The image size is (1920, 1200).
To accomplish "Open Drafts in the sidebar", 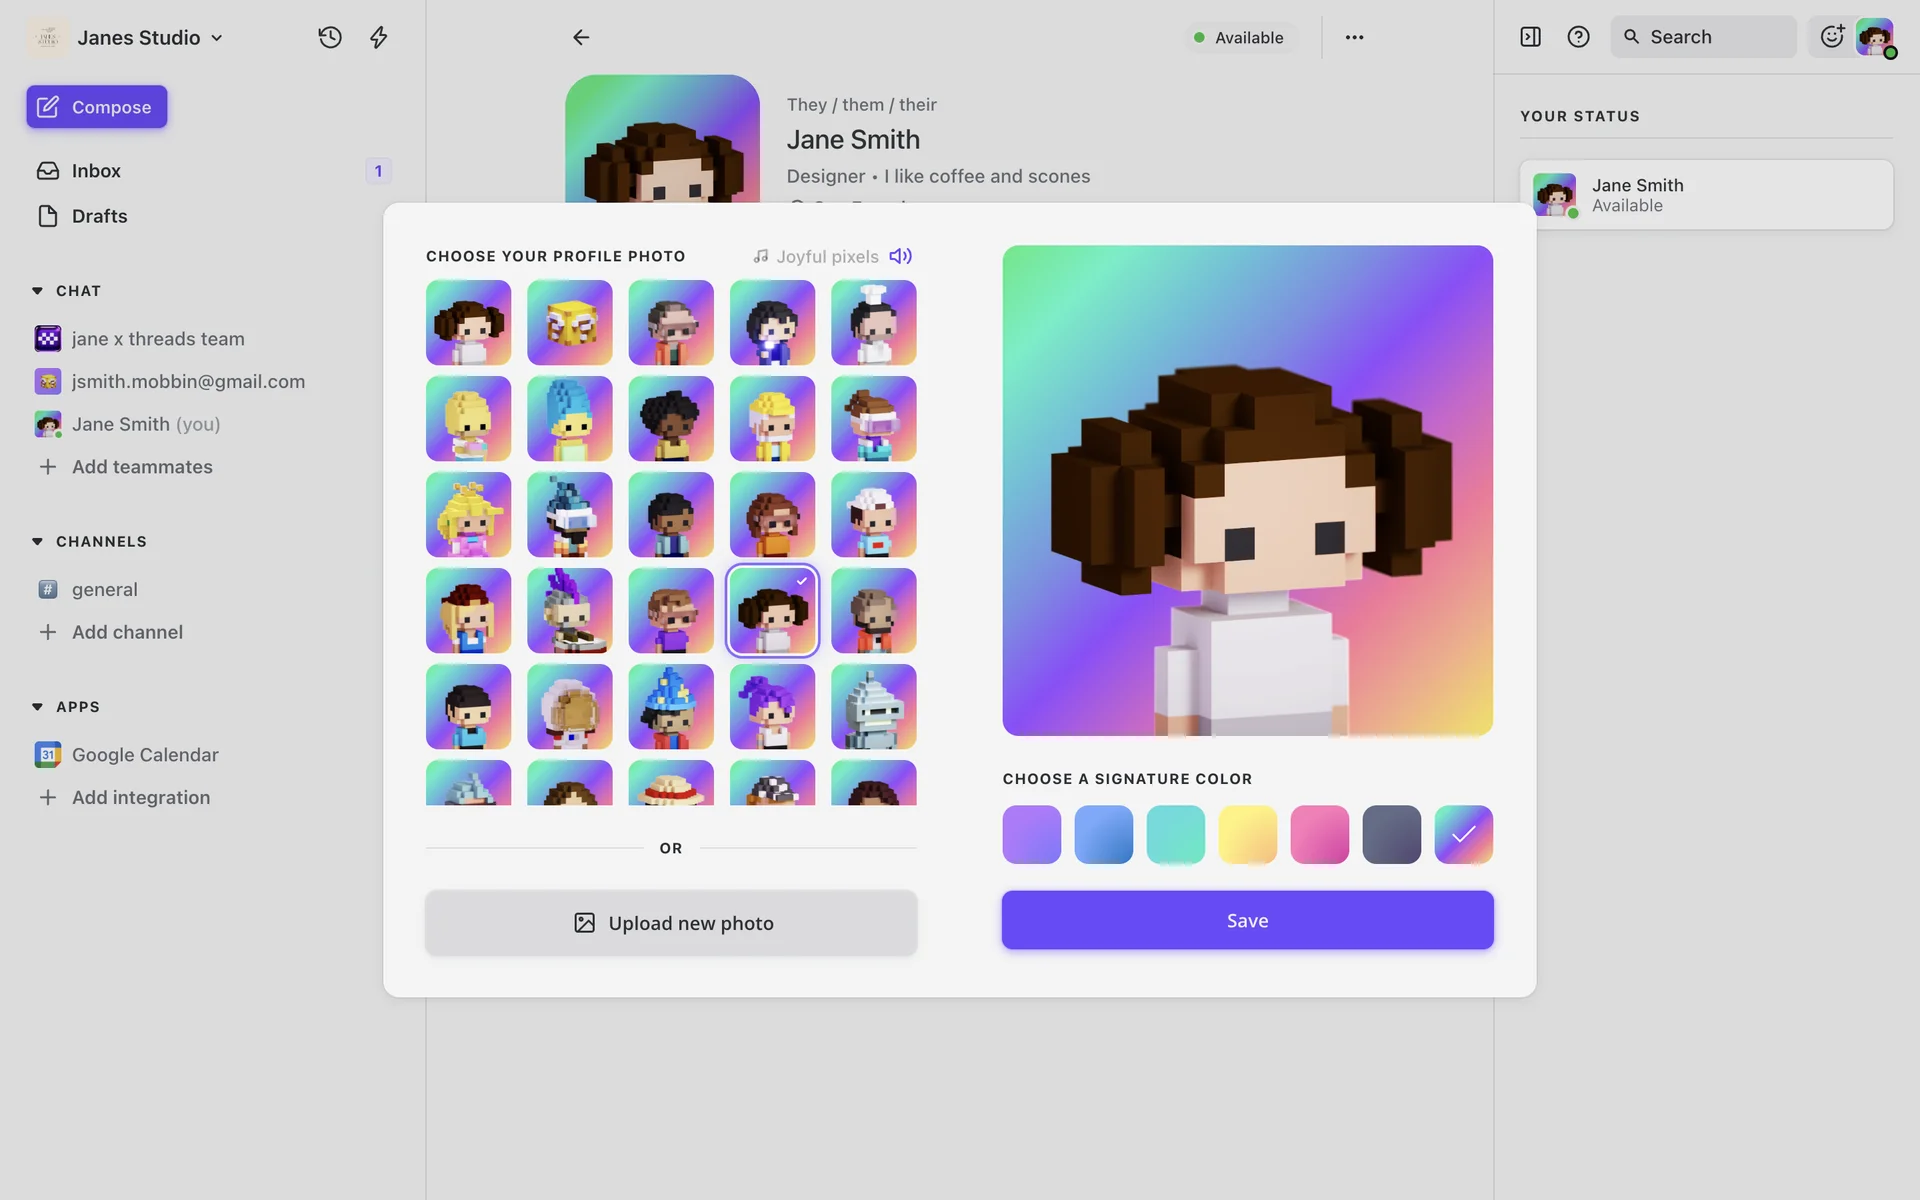I will point(99,216).
